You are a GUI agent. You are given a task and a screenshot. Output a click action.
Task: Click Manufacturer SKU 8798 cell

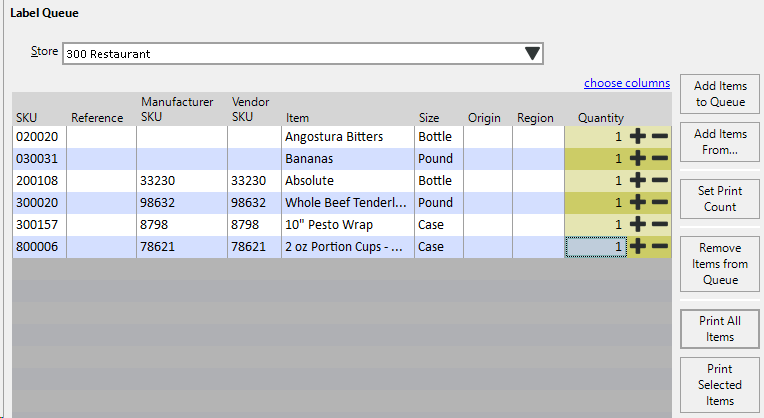[x=182, y=225]
